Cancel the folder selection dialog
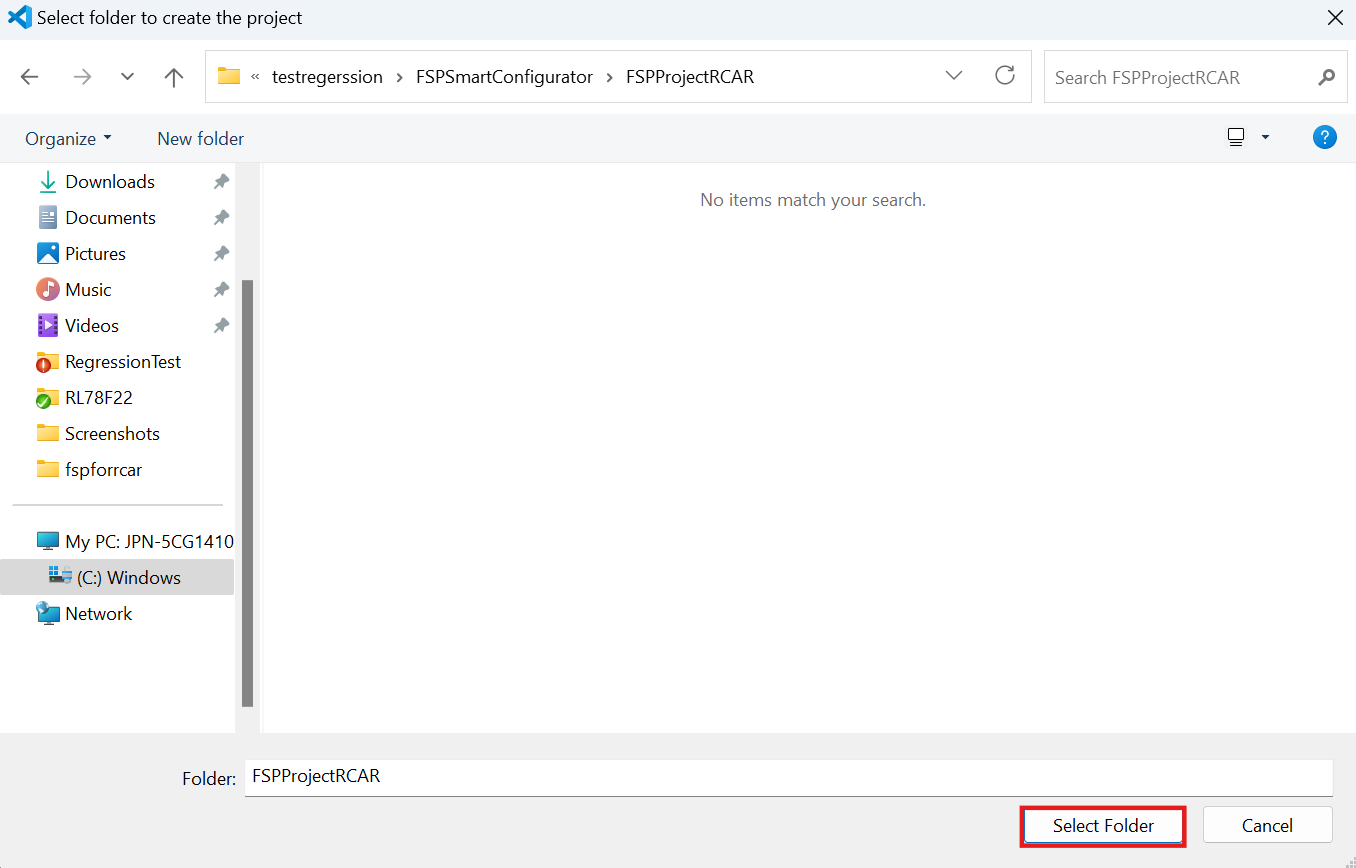1356x868 pixels. pyautogui.click(x=1267, y=826)
